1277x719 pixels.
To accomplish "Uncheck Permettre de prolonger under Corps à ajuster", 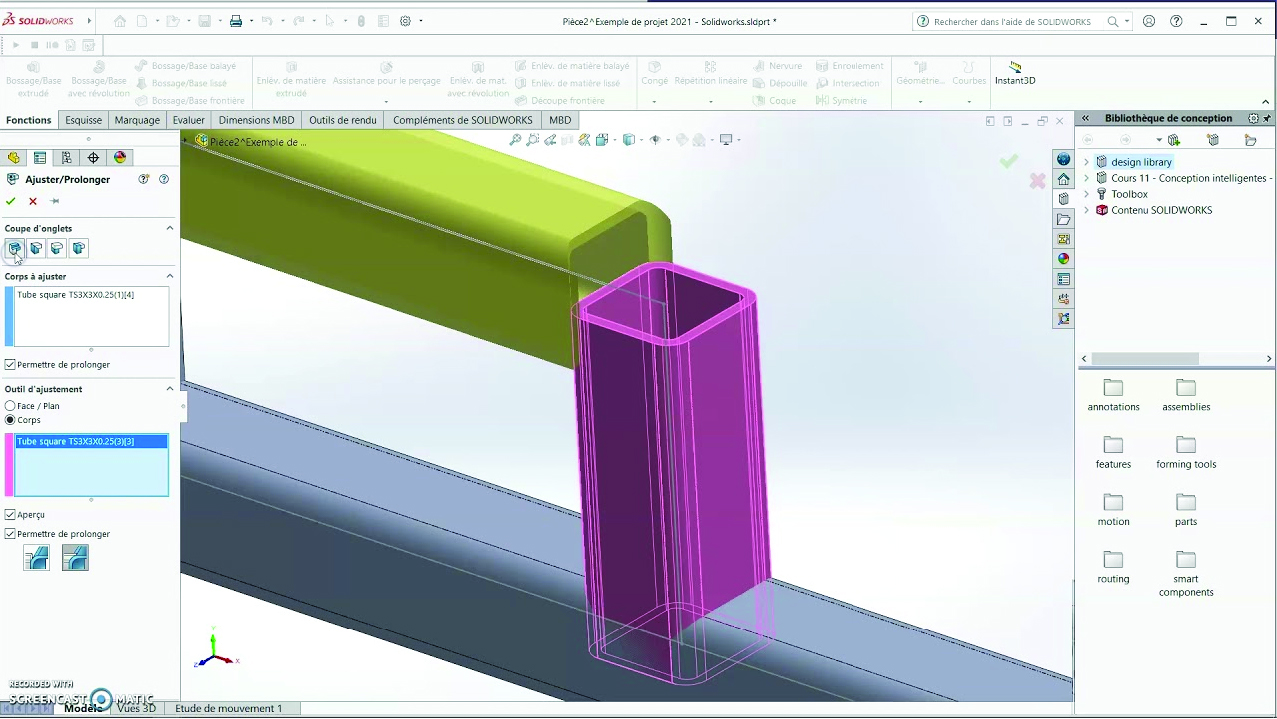I will [x=10, y=364].
